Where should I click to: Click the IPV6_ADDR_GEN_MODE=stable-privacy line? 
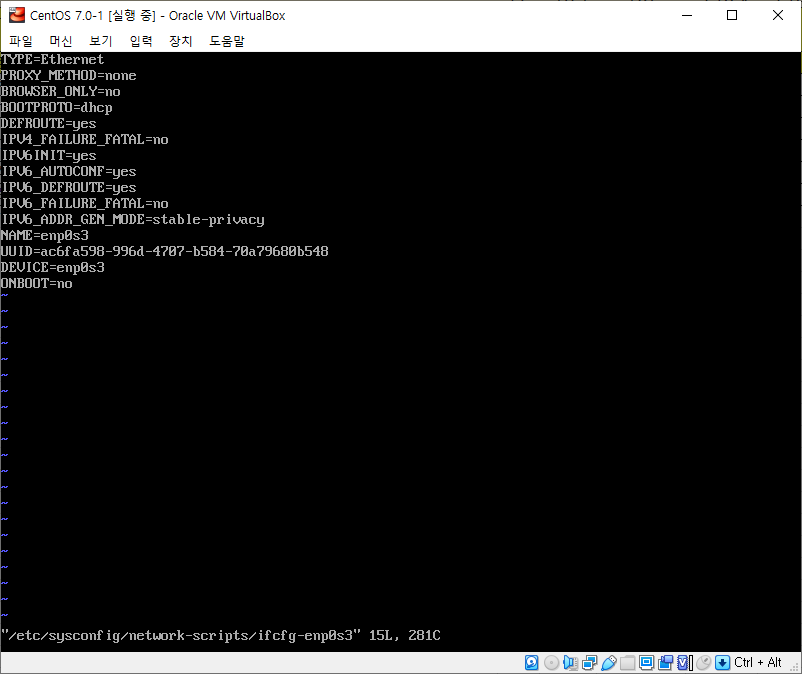click(x=132, y=219)
